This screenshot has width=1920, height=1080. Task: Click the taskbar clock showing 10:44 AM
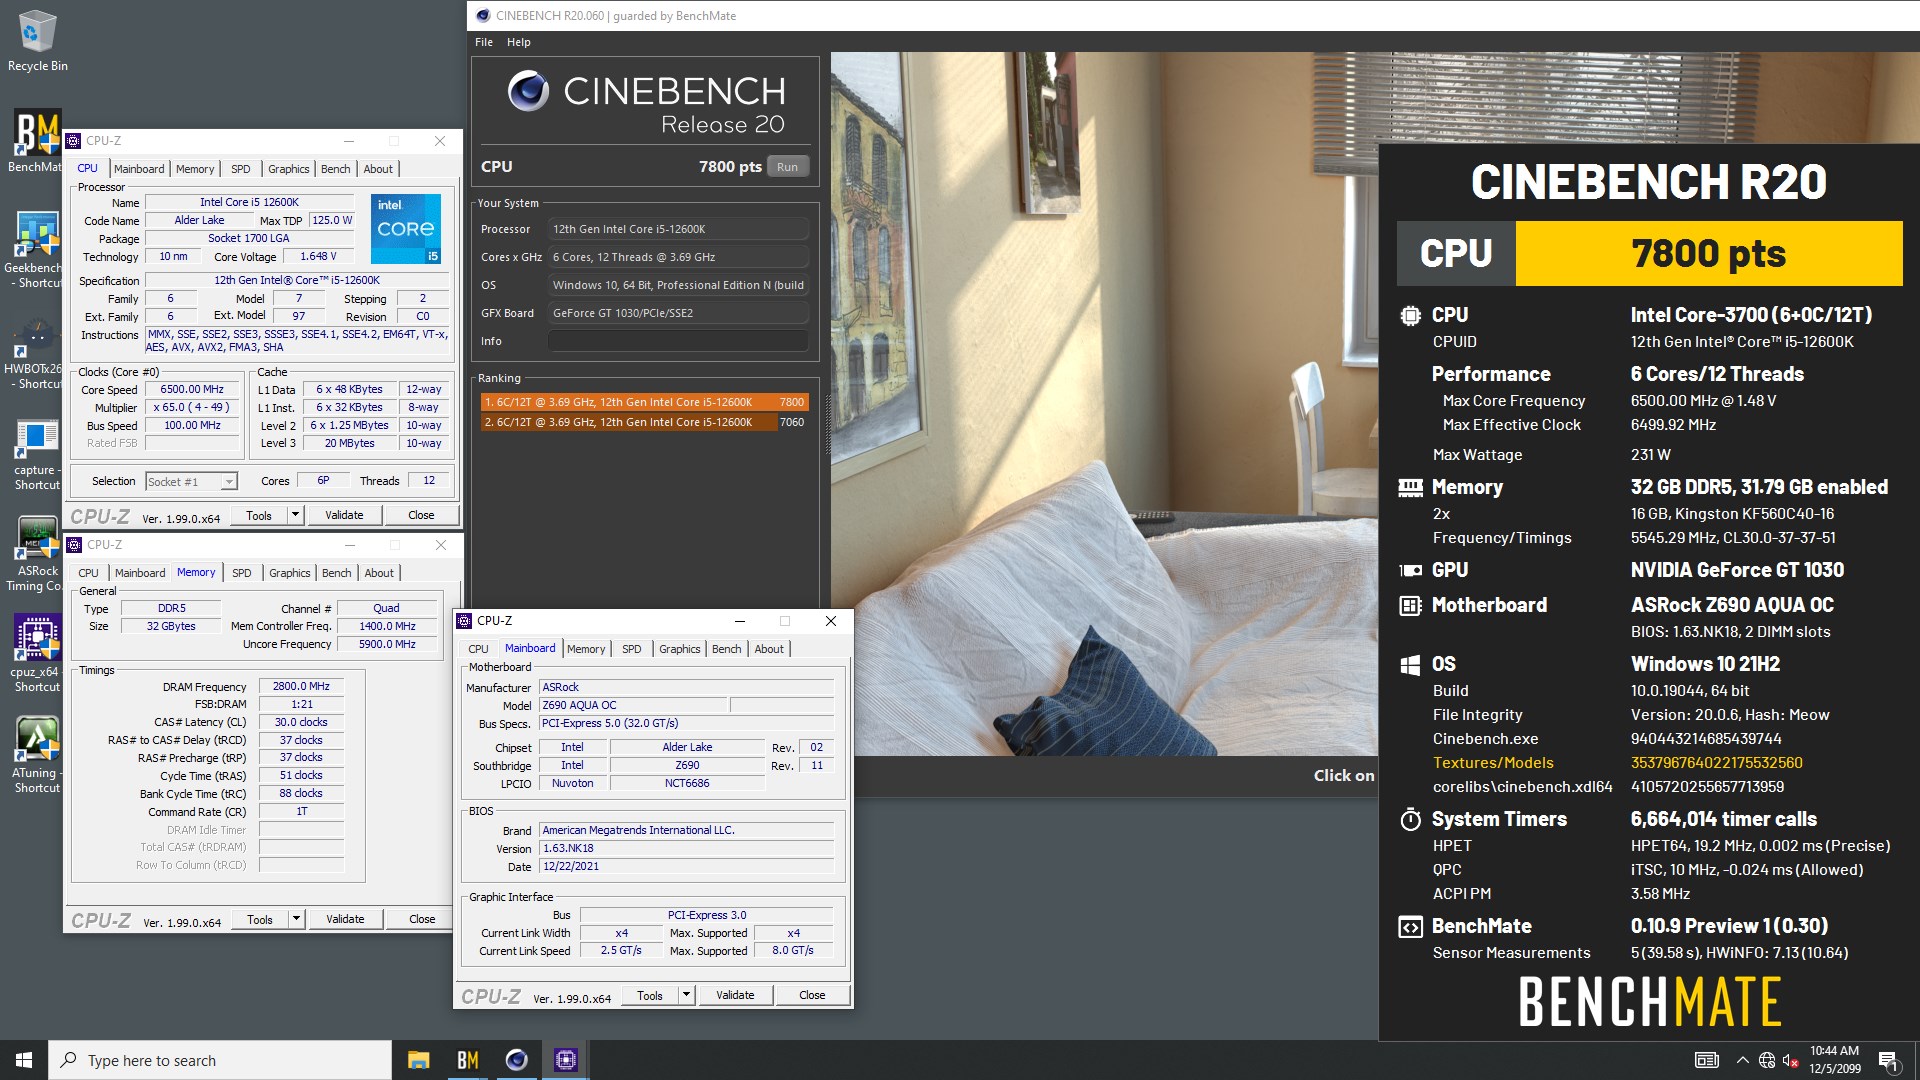pyautogui.click(x=1834, y=1060)
